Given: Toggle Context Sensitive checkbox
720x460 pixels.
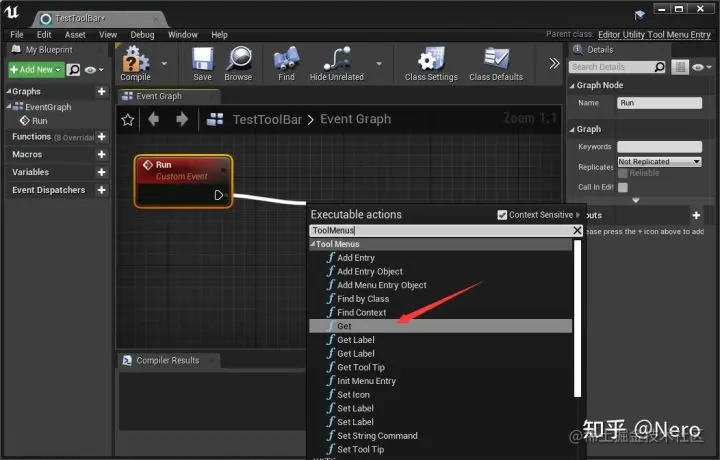Looking at the screenshot, I should point(502,215).
